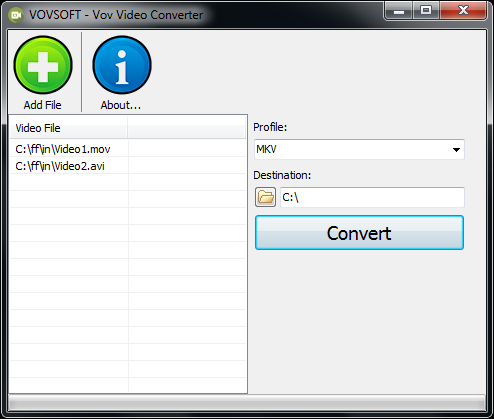Click the About... label text

click(121, 105)
